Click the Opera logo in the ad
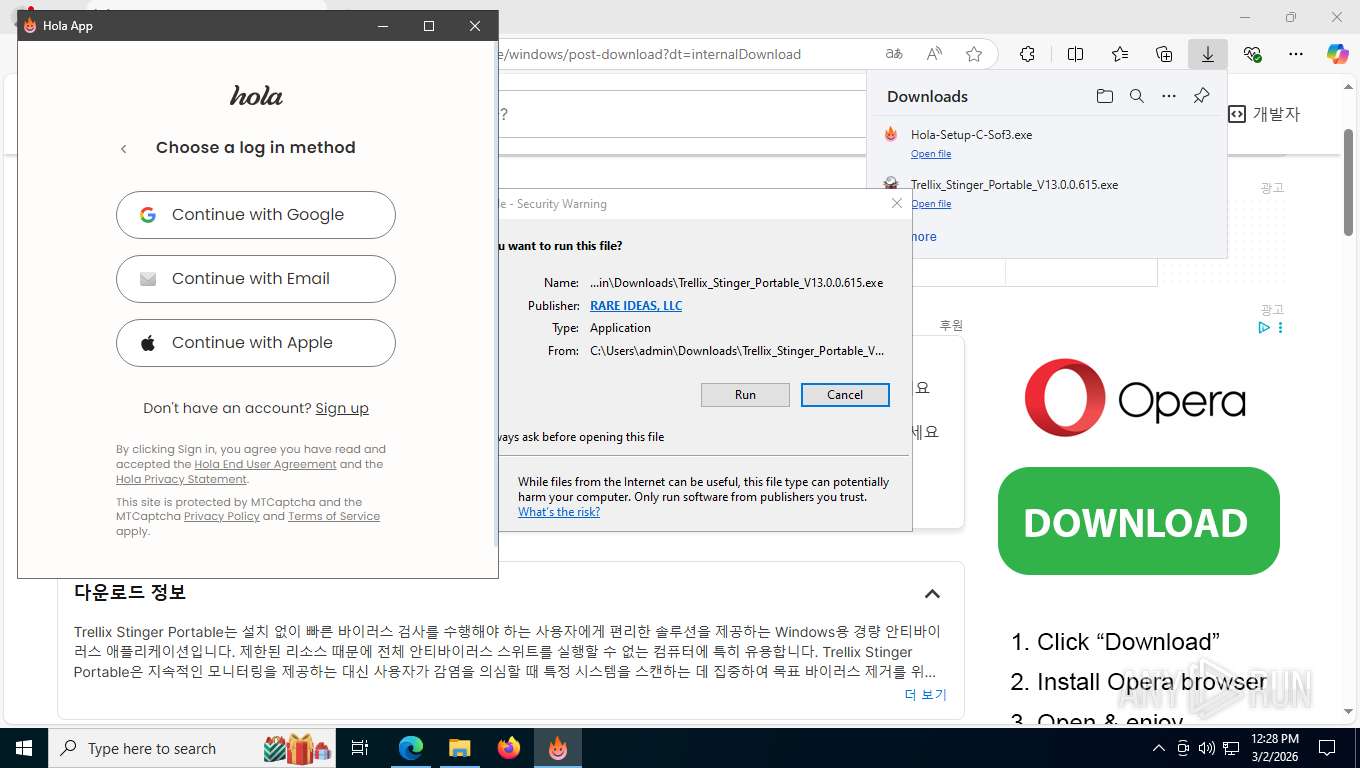The image size is (1360, 768). click(1134, 398)
